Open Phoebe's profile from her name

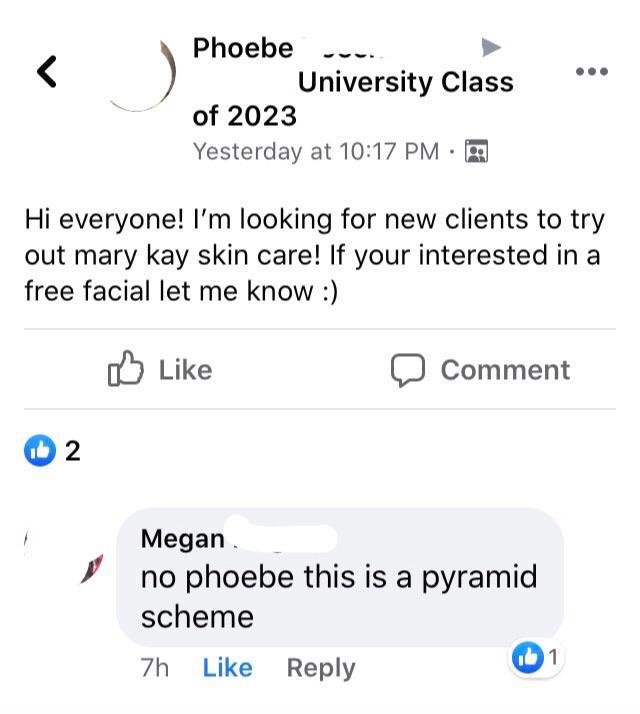[x=243, y=47]
